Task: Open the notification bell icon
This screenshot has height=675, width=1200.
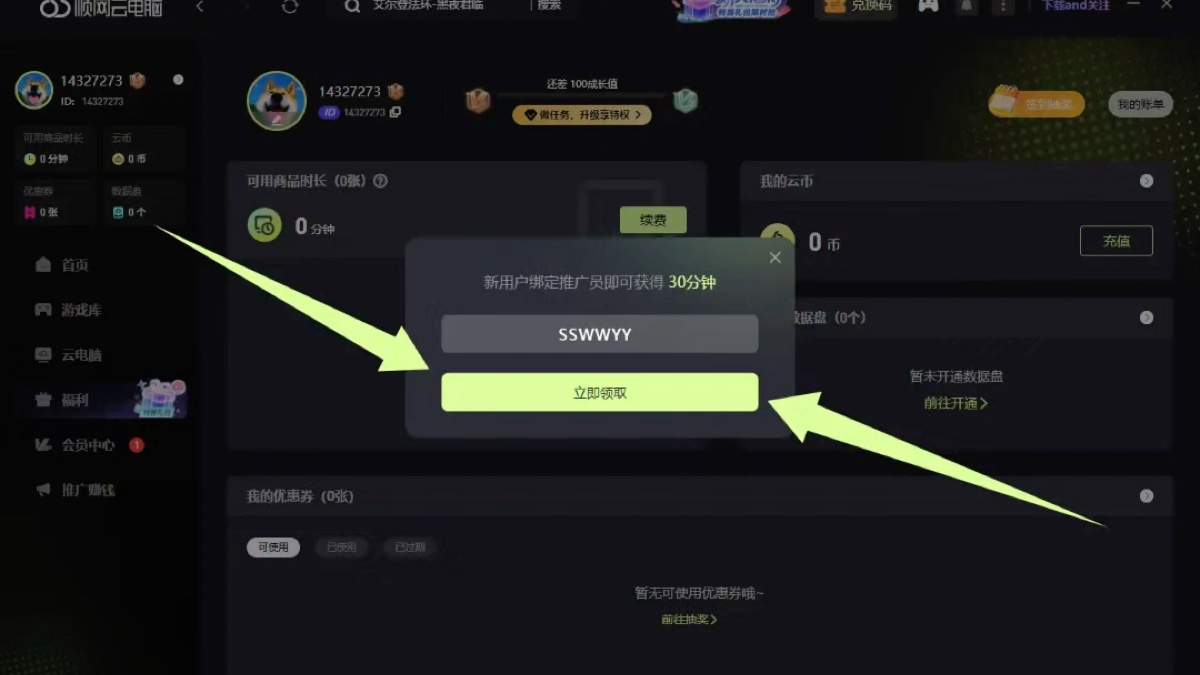Action: (x=966, y=6)
